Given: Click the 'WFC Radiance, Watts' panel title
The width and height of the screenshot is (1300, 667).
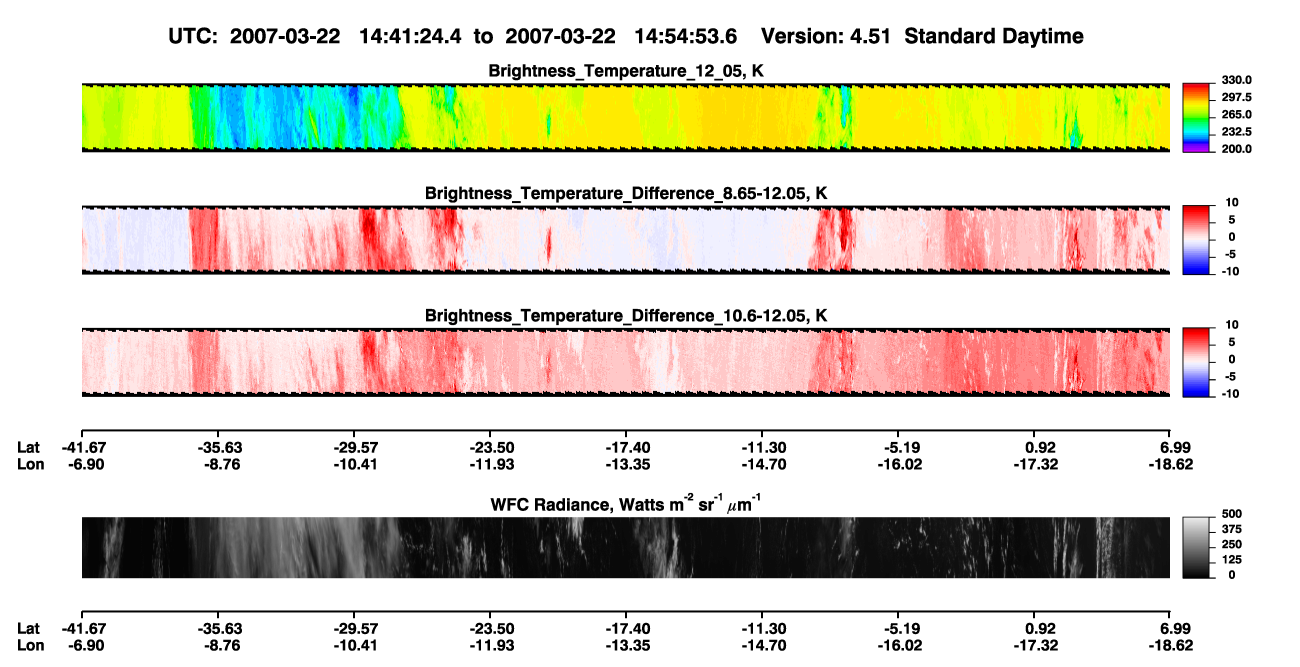Looking at the screenshot, I should tap(626, 502).
